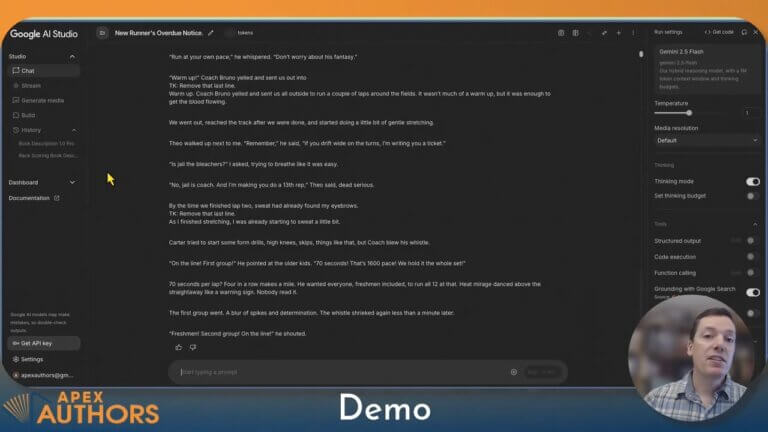Open compare mode icon in top toolbar
768x432 pixels.
pos(576,33)
